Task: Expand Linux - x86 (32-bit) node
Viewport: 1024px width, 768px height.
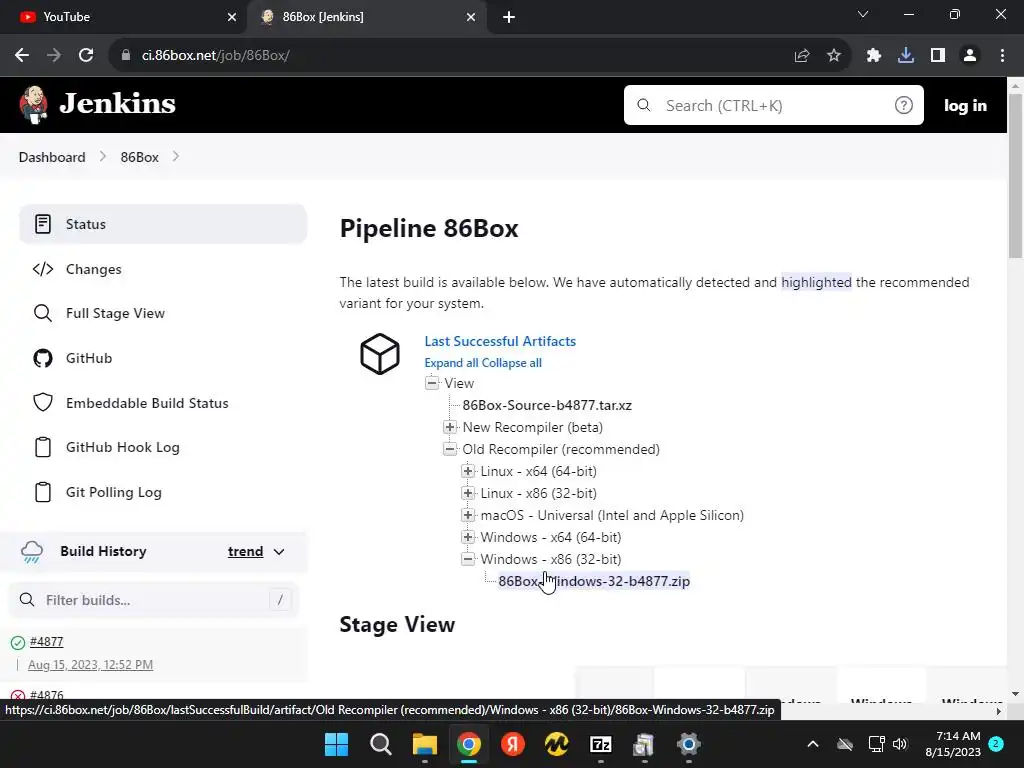Action: point(468,493)
